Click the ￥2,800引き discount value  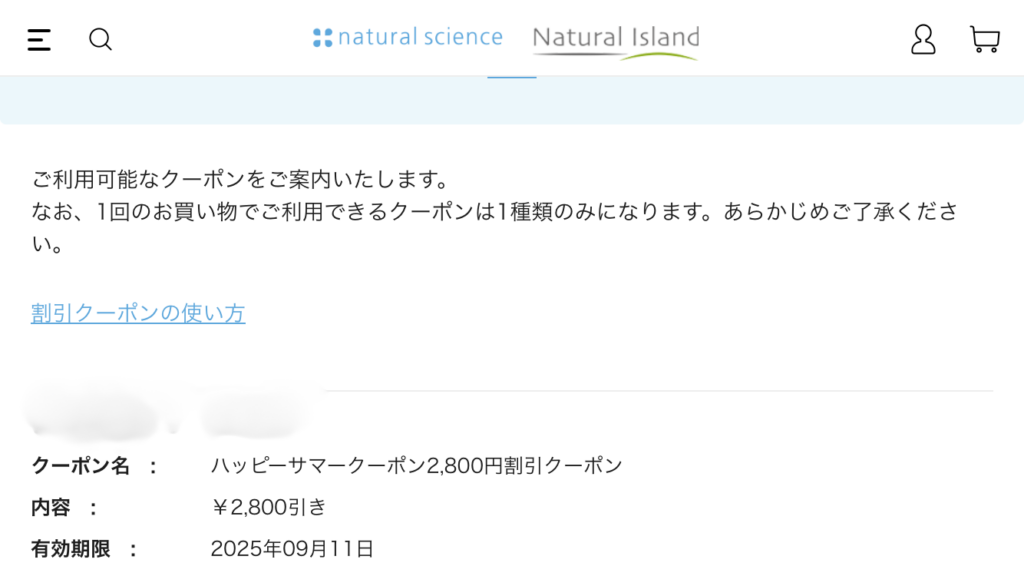tap(268, 507)
